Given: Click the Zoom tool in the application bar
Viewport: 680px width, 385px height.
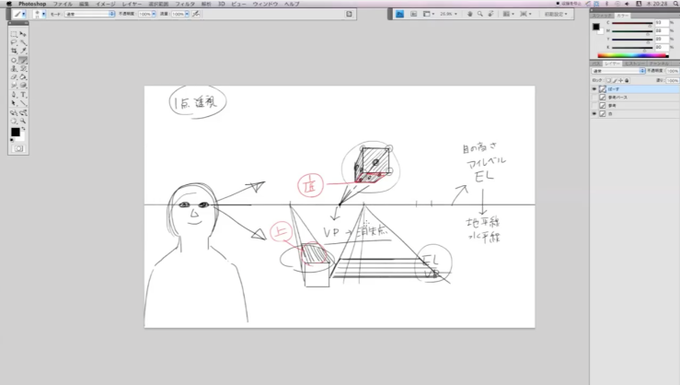Looking at the screenshot, I should click(480, 14).
